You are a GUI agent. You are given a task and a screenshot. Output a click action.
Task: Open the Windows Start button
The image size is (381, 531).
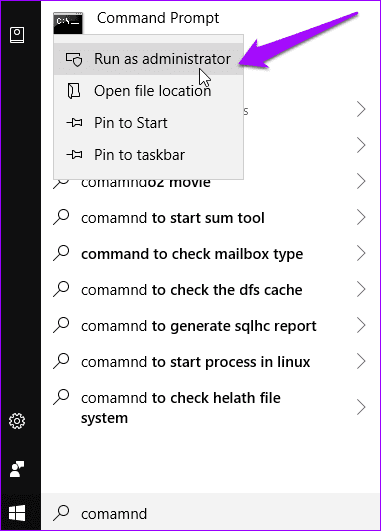tap(17, 513)
